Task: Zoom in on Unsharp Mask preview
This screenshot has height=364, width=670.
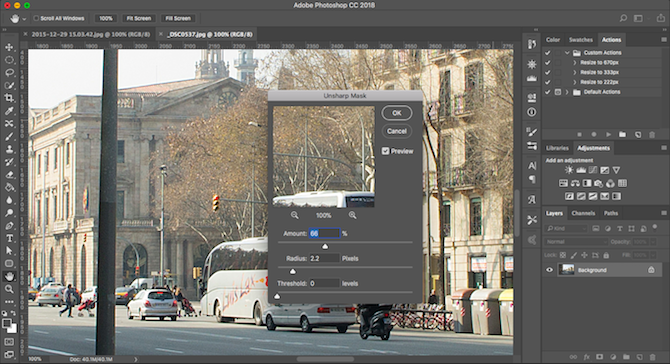Action: (x=352, y=215)
